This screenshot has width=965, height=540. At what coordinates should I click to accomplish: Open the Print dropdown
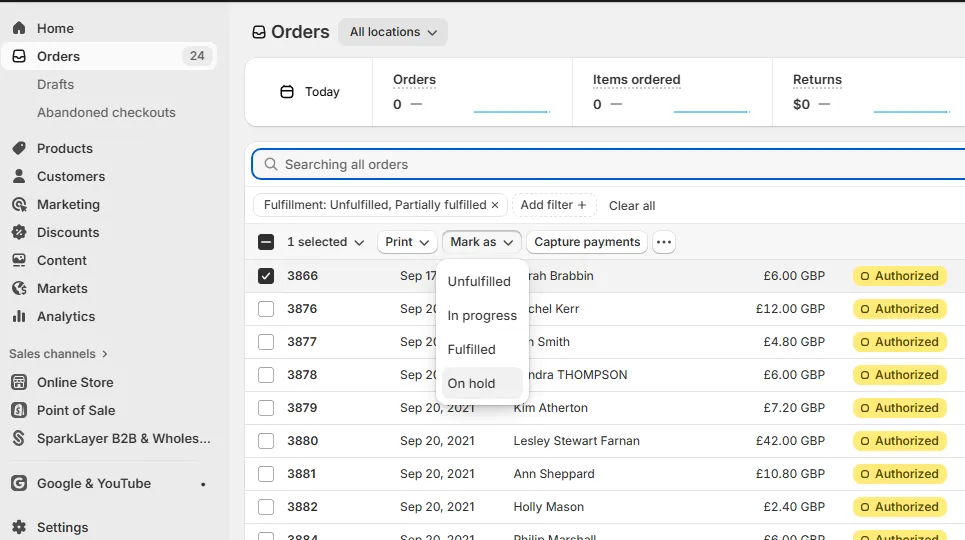point(407,242)
